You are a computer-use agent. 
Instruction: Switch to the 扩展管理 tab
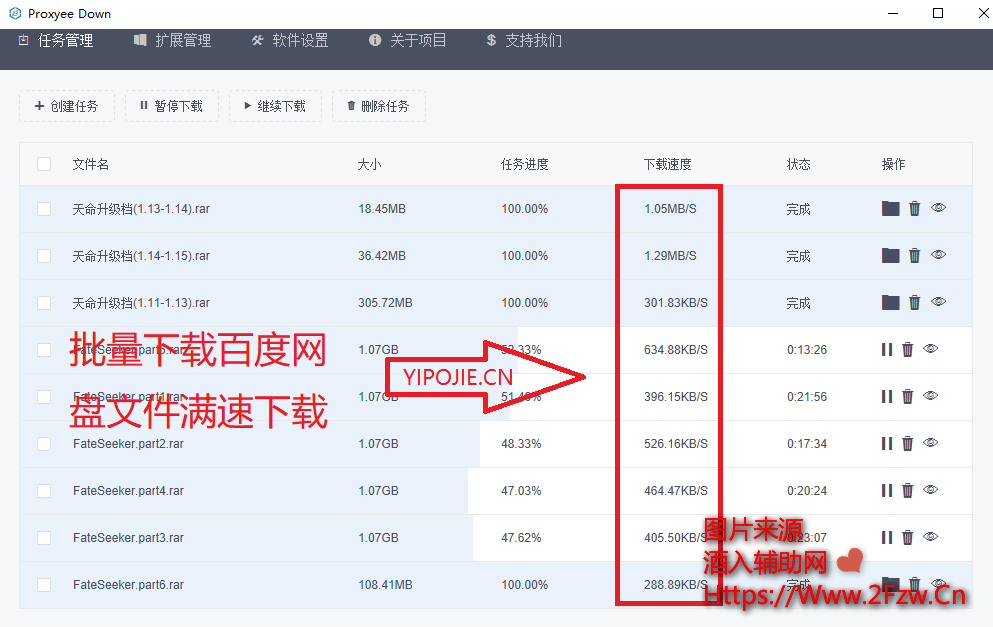(172, 40)
